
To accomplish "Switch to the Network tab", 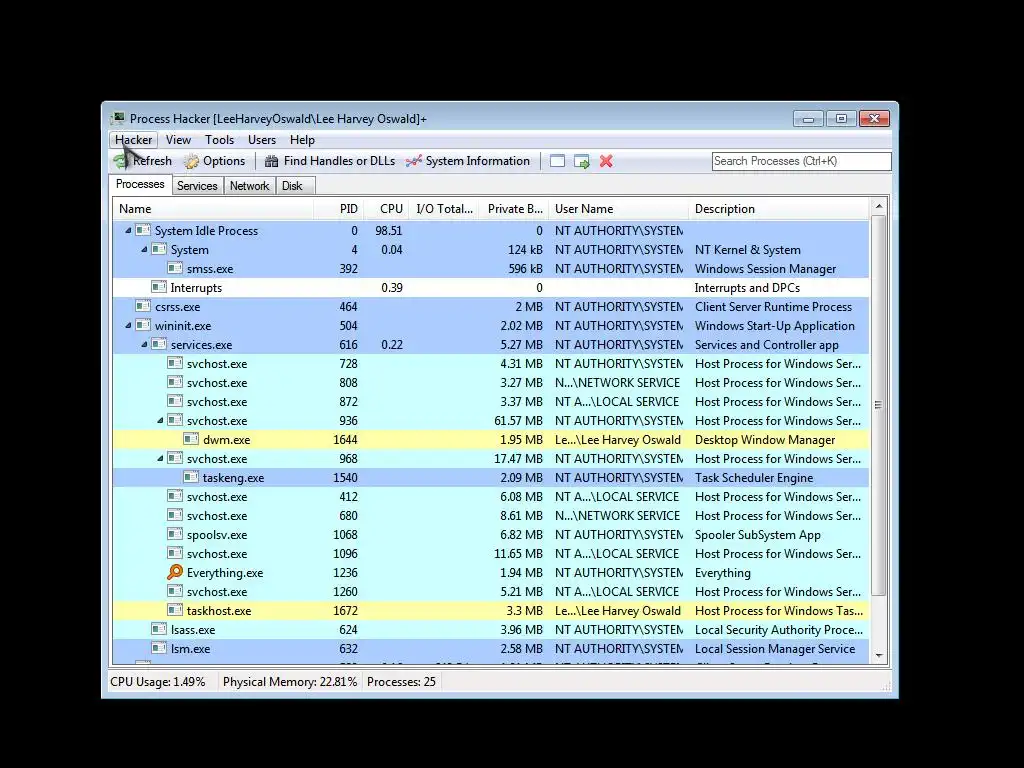I will (x=249, y=186).
